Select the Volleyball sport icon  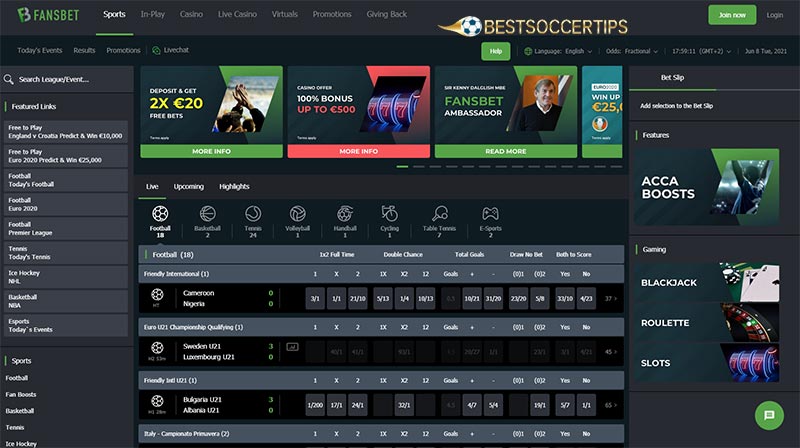[297, 214]
